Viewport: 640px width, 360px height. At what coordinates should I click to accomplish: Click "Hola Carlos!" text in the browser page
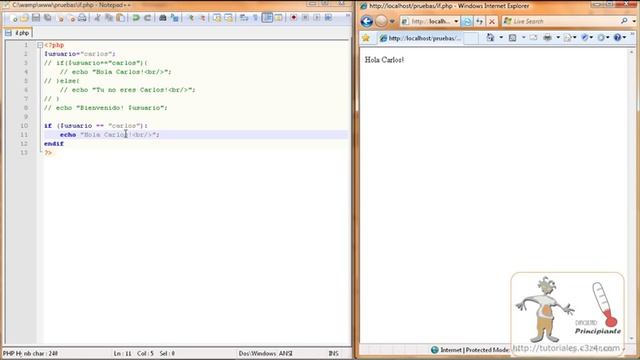point(384,60)
